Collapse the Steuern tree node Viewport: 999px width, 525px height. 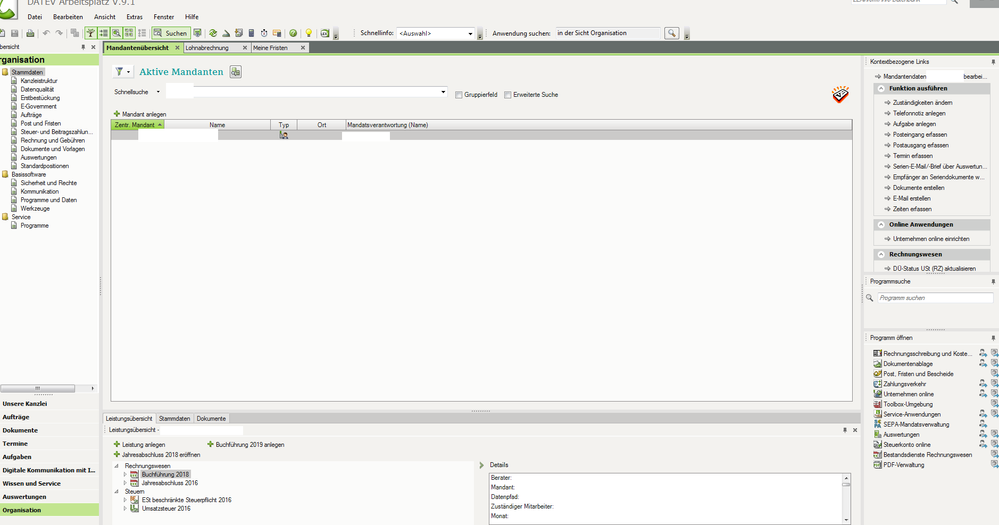pyautogui.click(x=117, y=492)
